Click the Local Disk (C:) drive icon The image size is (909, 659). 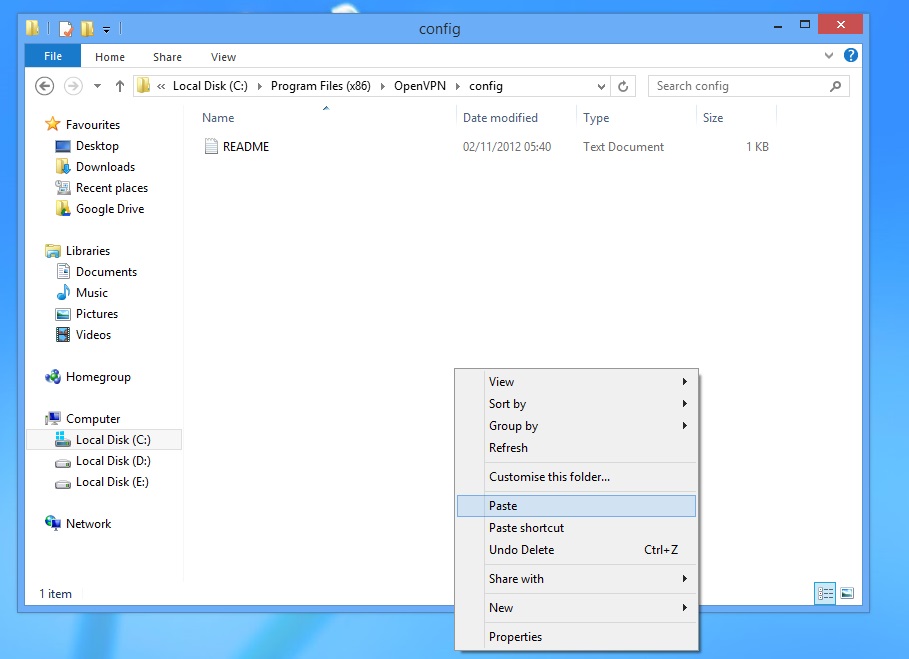click(63, 439)
